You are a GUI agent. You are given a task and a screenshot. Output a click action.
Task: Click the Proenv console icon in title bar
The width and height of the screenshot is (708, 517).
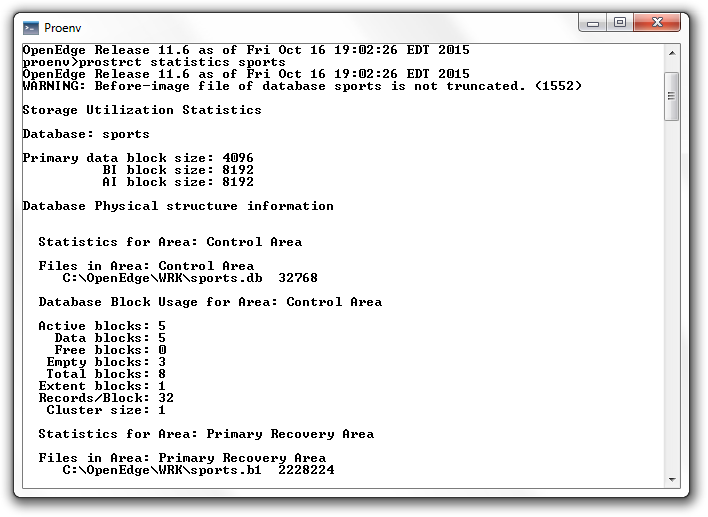(x=31, y=28)
